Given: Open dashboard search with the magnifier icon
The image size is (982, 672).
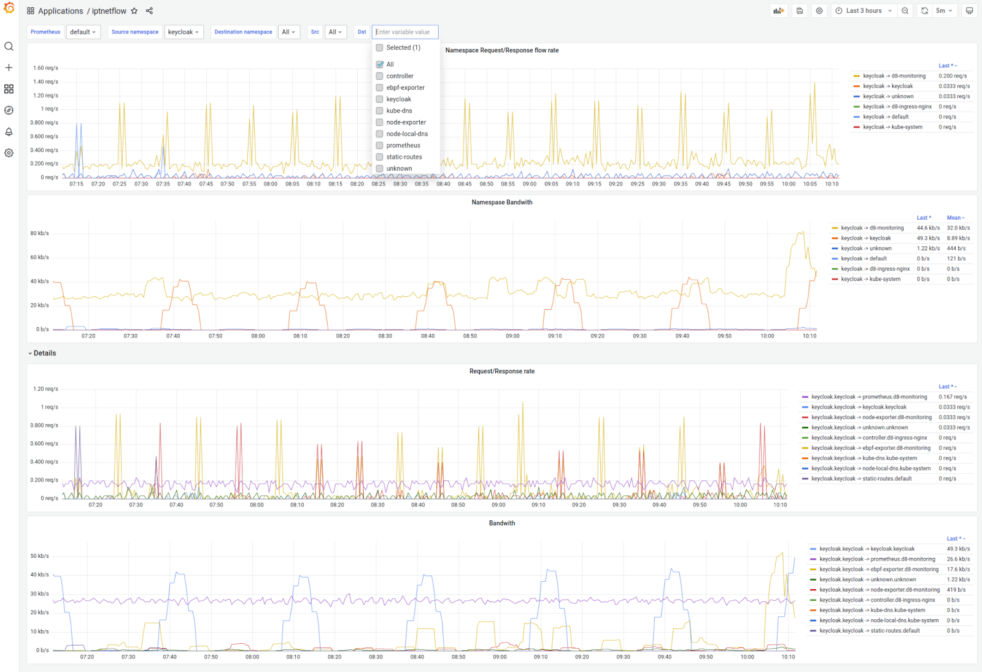Looking at the screenshot, I should click(x=8, y=46).
